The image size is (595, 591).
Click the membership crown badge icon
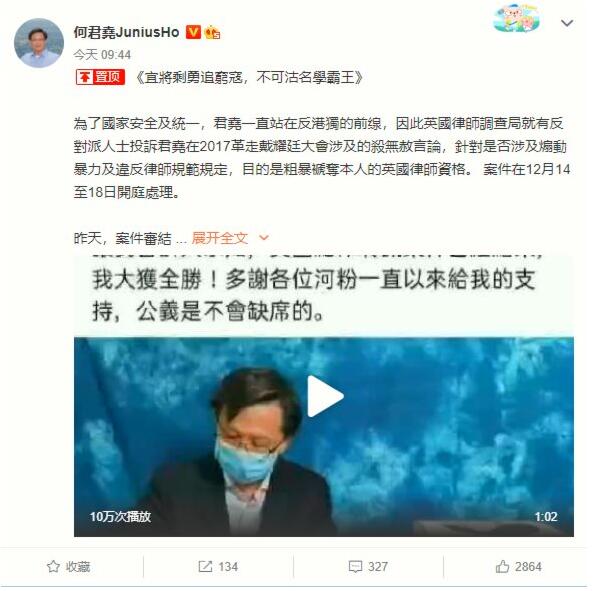213,33
